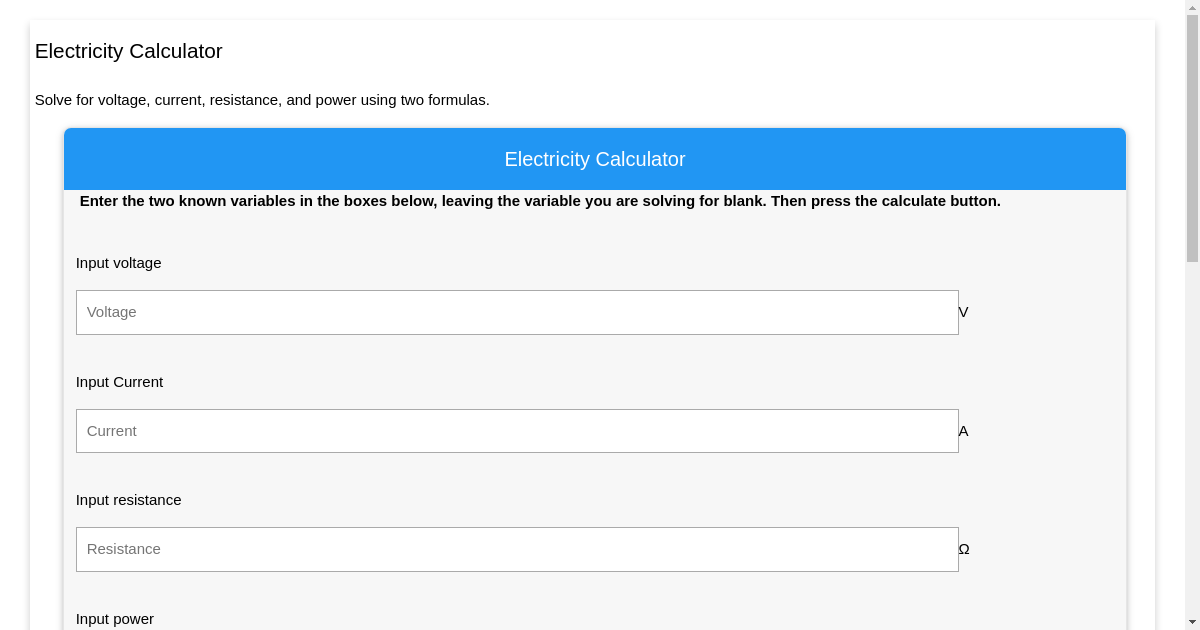The height and width of the screenshot is (630, 1200).
Task: Click the blue Electricity Calculator header banner
Action: (x=594, y=159)
